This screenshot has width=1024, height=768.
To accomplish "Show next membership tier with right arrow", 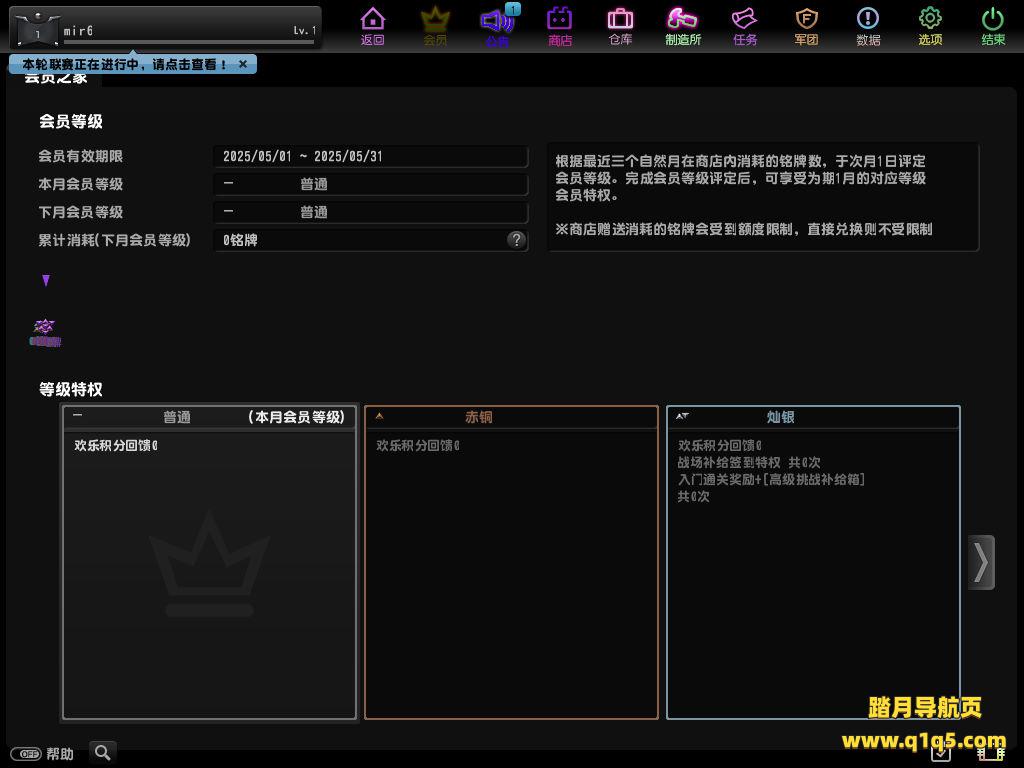I will [981, 562].
